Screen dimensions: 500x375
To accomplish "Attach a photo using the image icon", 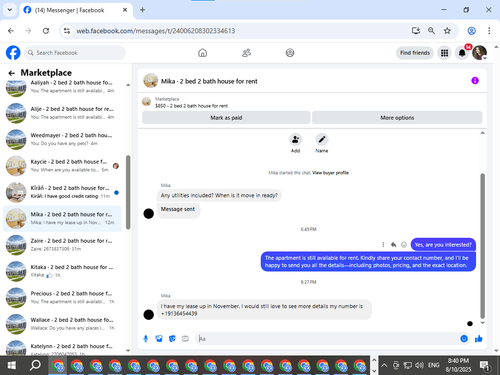I will [x=159, y=339].
